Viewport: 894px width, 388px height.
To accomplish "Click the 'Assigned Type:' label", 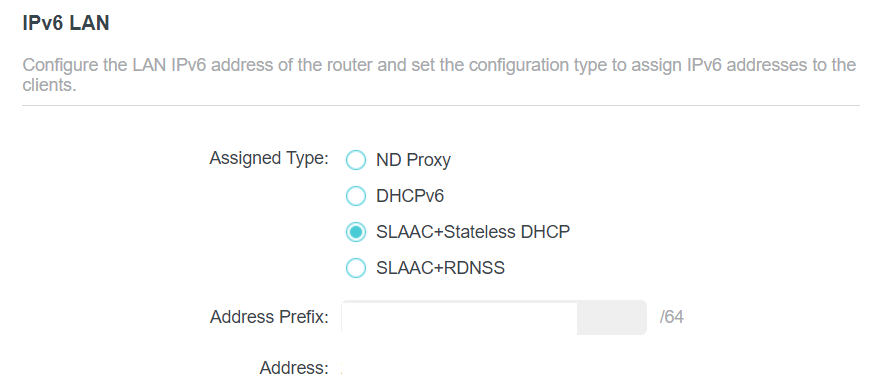I will [269, 158].
